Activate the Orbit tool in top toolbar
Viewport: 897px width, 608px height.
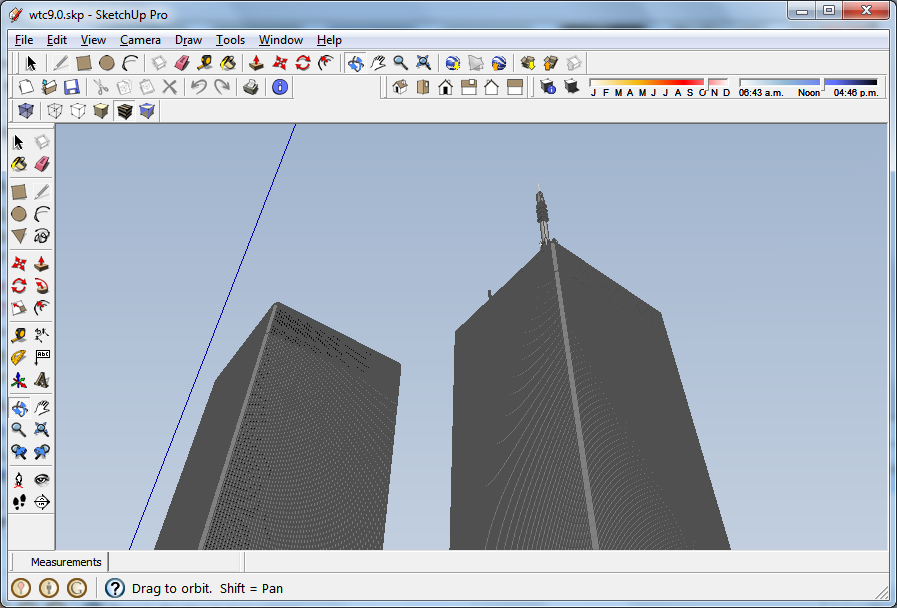(355, 63)
